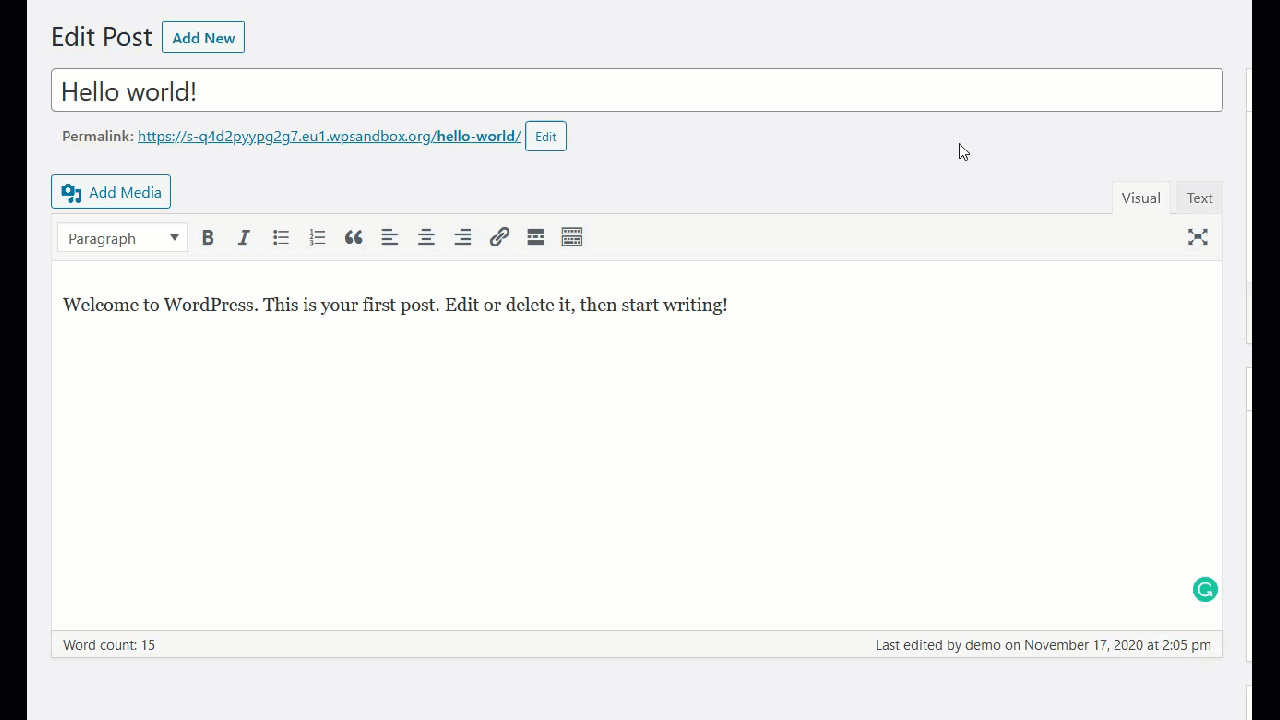
Task: Align text right
Action: (x=462, y=237)
